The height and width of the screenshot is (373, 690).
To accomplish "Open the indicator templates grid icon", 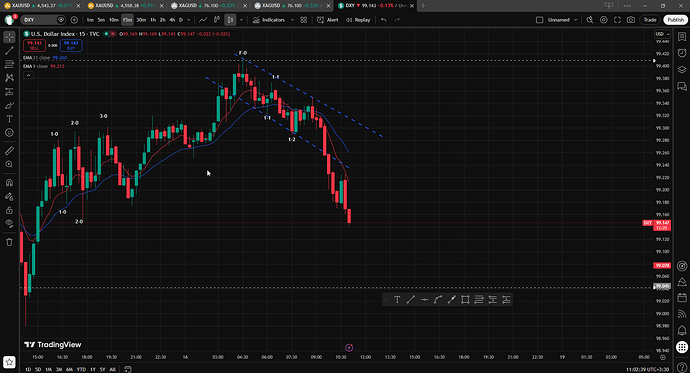I will click(x=304, y=20).
